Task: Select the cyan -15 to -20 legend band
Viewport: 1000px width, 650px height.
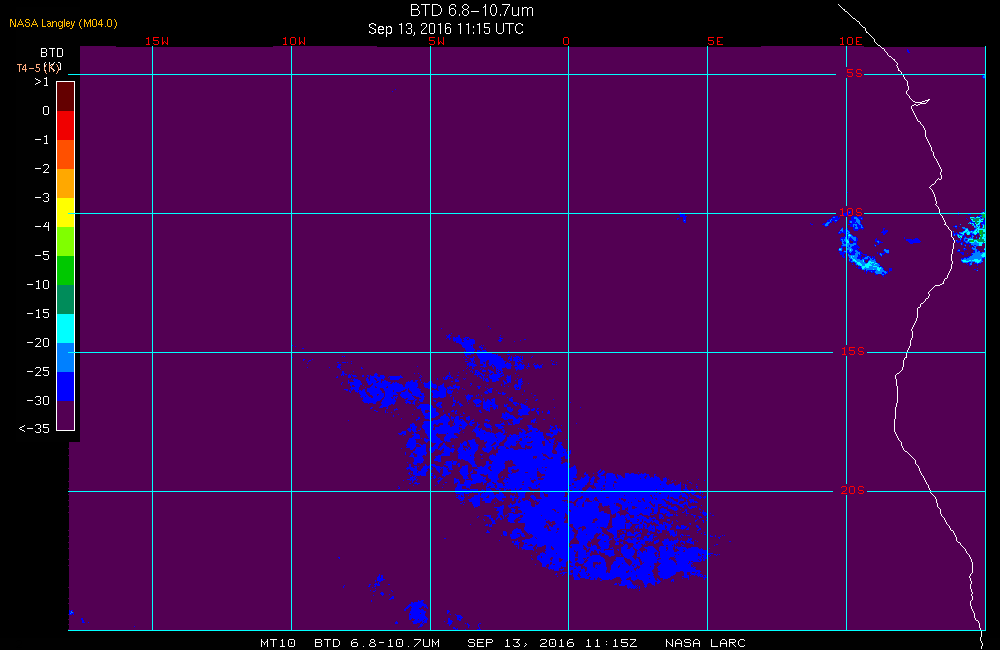Action: (x=66, y=329)
